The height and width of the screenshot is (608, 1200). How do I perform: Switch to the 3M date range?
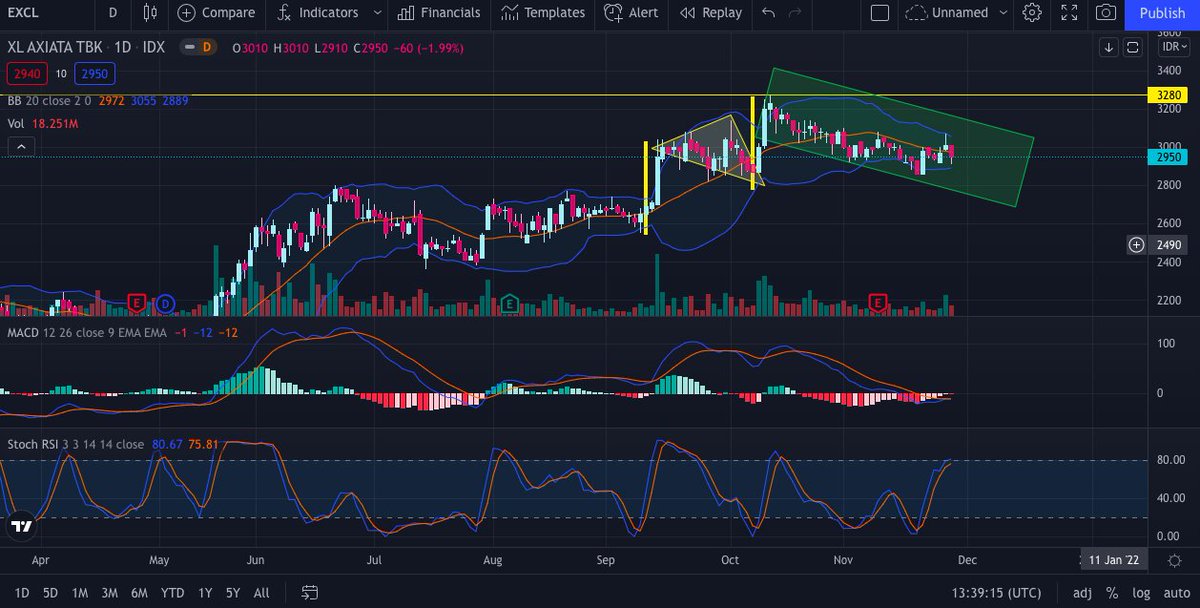(x=109, y=592)
